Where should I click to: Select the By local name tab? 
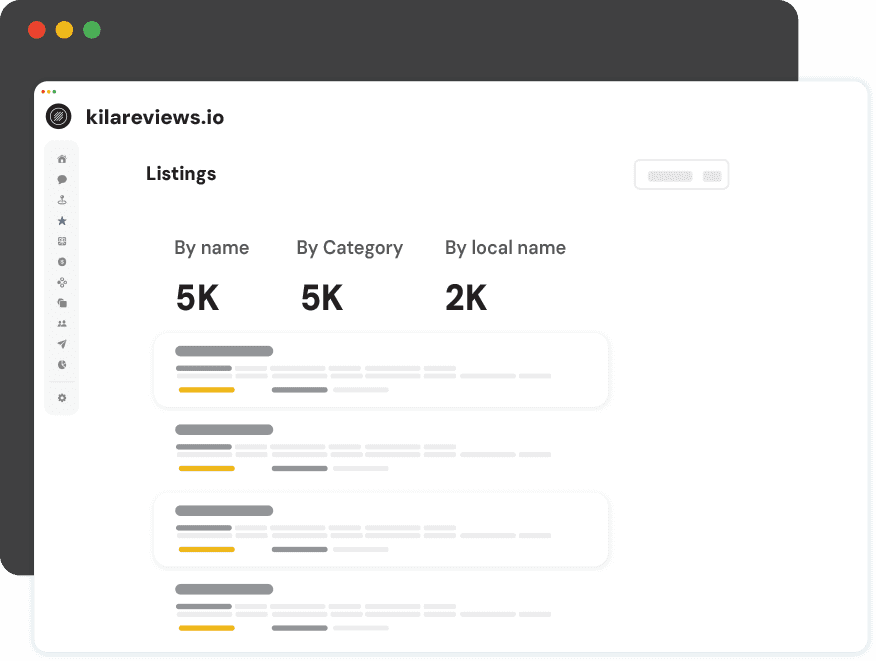(x=505, y=248)
